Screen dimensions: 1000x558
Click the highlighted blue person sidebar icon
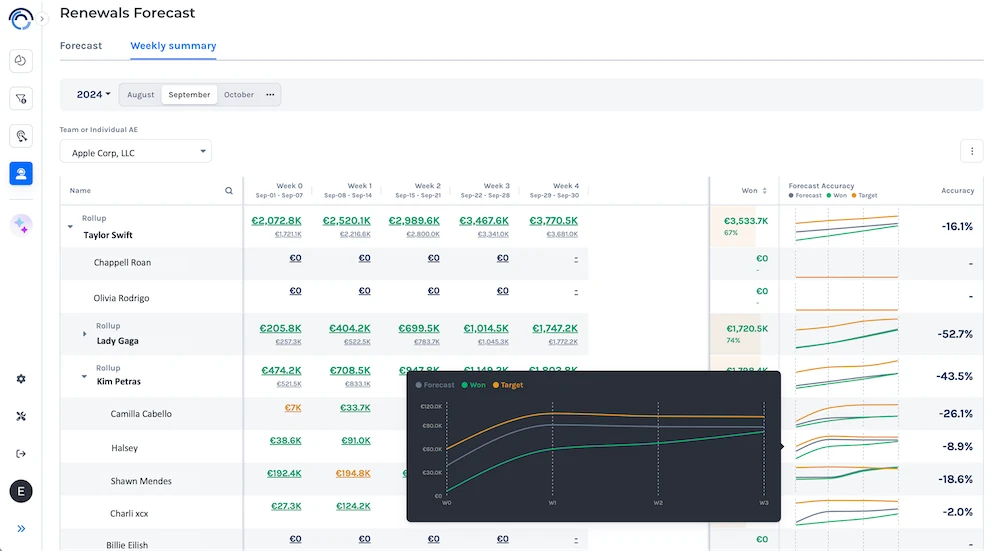tap(21, 173)
